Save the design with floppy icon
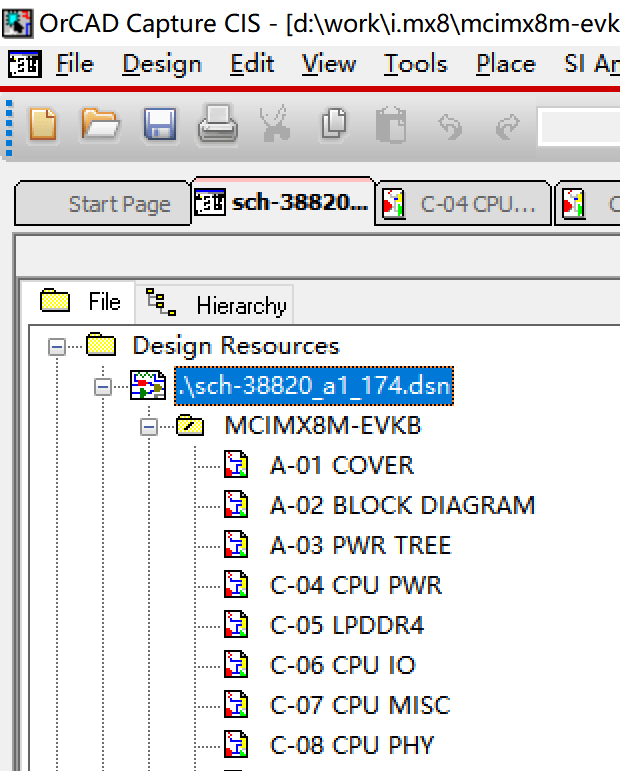 (x=160, y=124)
